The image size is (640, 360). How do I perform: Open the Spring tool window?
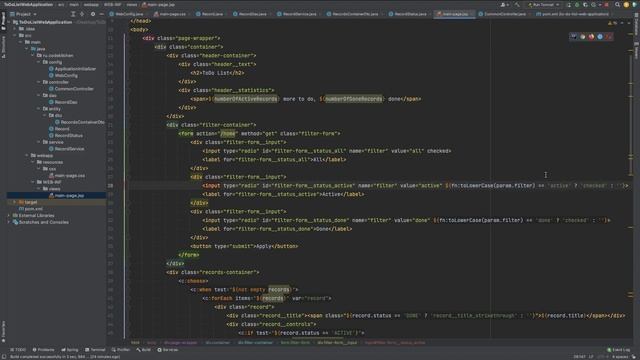69,350
